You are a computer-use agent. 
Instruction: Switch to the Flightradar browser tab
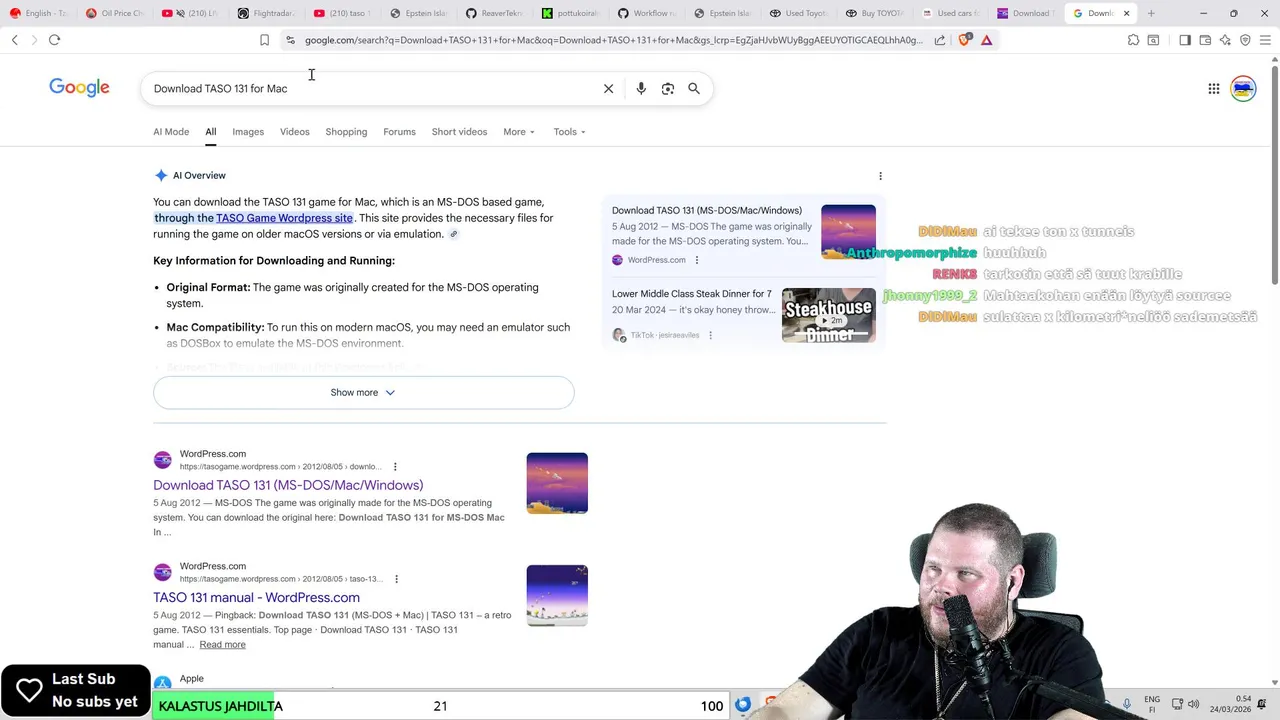pyautogui.click(x=268, y=13)
